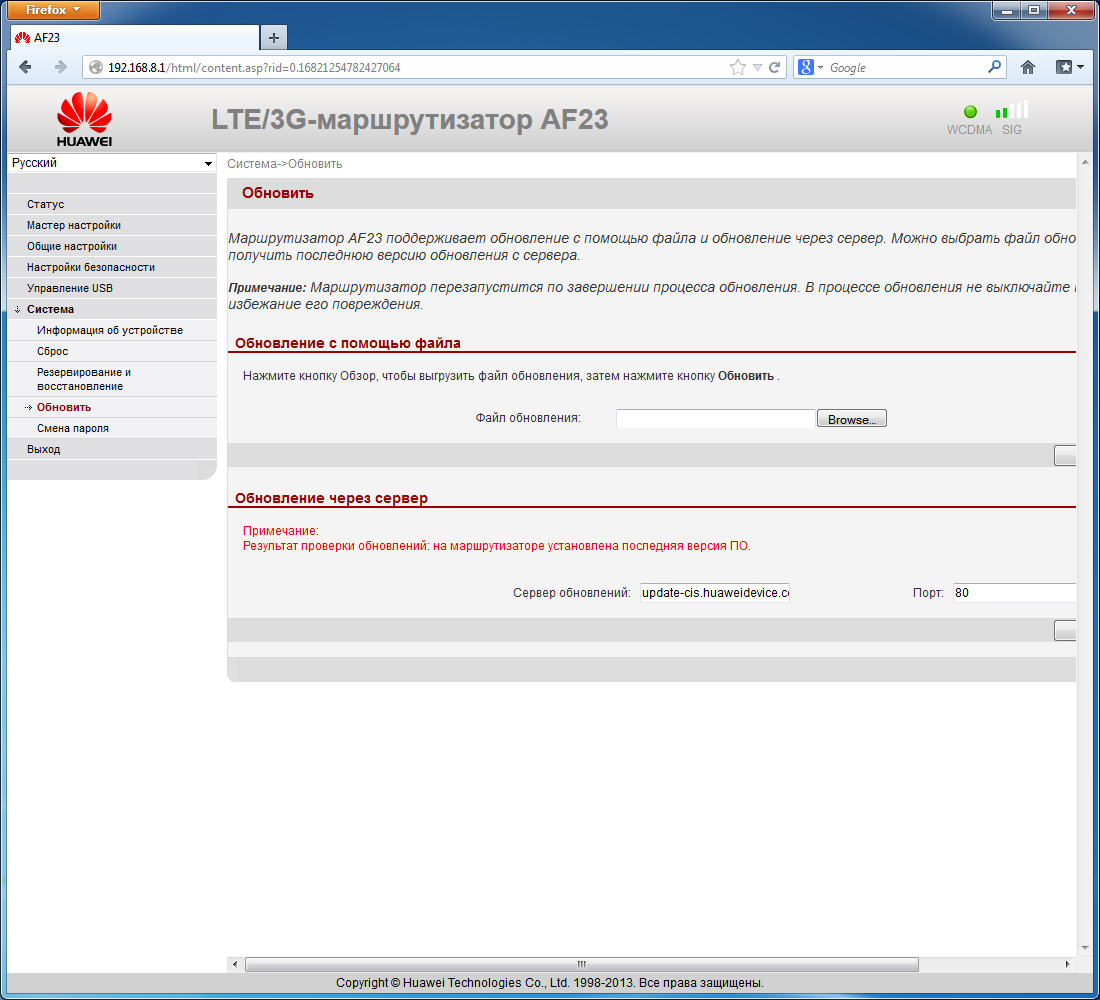Open Резервирование и восстановление submenu
The width and height of the screenshot is (1100, 1000).
coord(112,379)
